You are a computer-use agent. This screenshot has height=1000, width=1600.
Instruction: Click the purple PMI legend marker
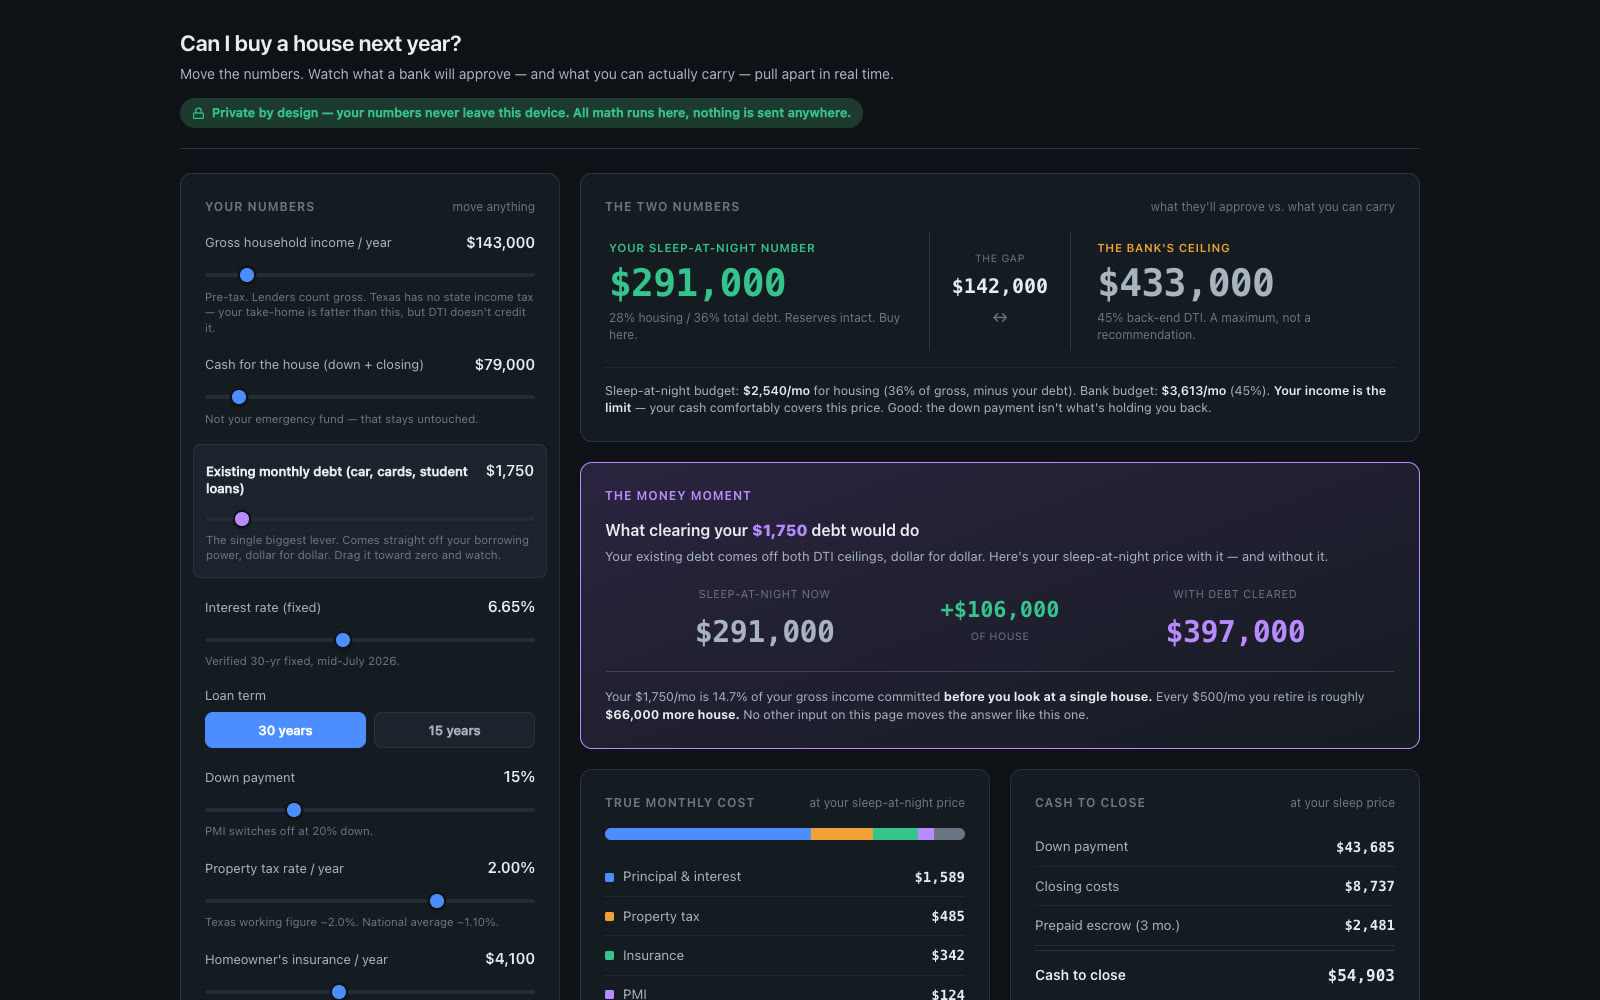tap(609, 994)
